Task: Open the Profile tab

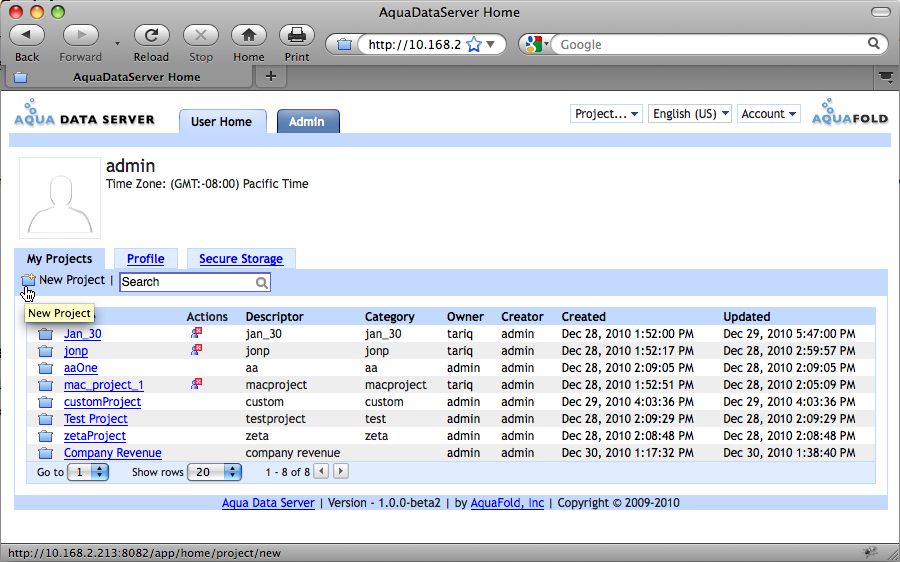Action: pyautogui.click(x=146, y=259)
